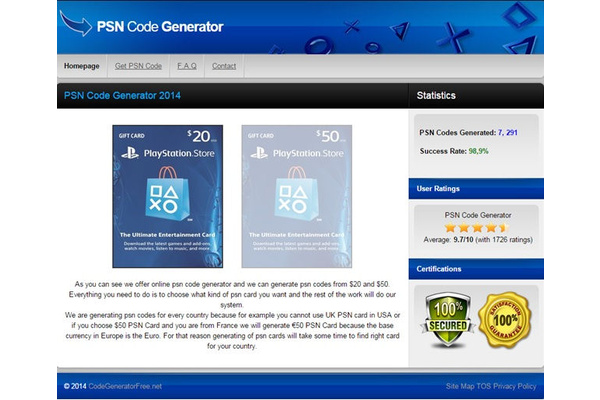Click the star rating icons

[477, 228]
